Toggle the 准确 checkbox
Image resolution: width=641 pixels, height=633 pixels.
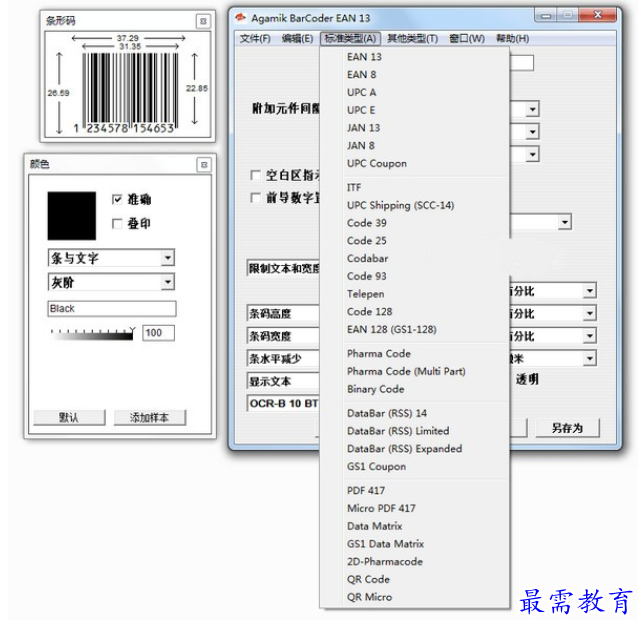[117, 199]
